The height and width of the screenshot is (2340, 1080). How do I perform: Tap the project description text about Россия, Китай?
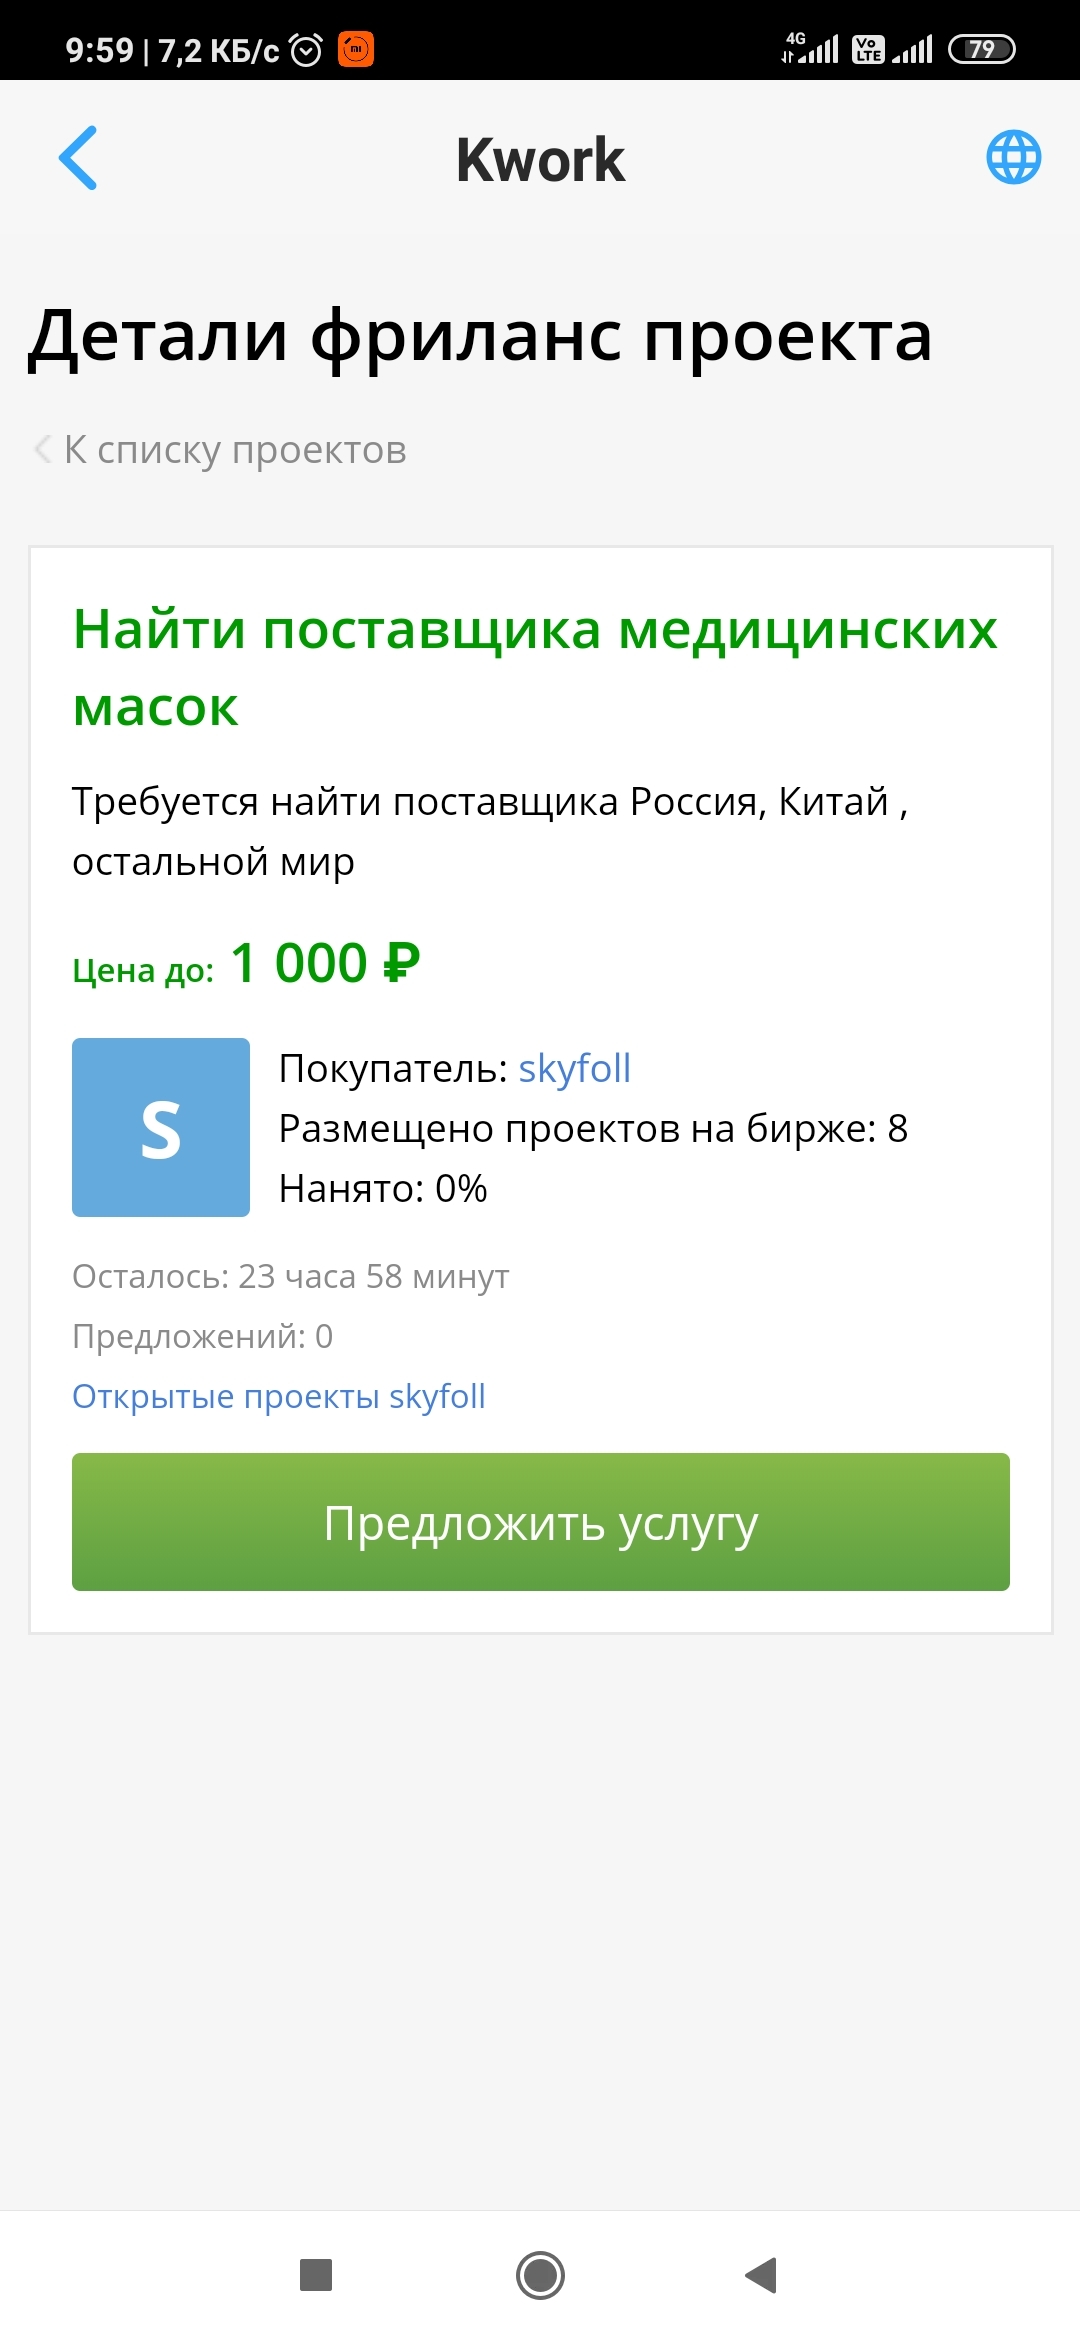490,831
